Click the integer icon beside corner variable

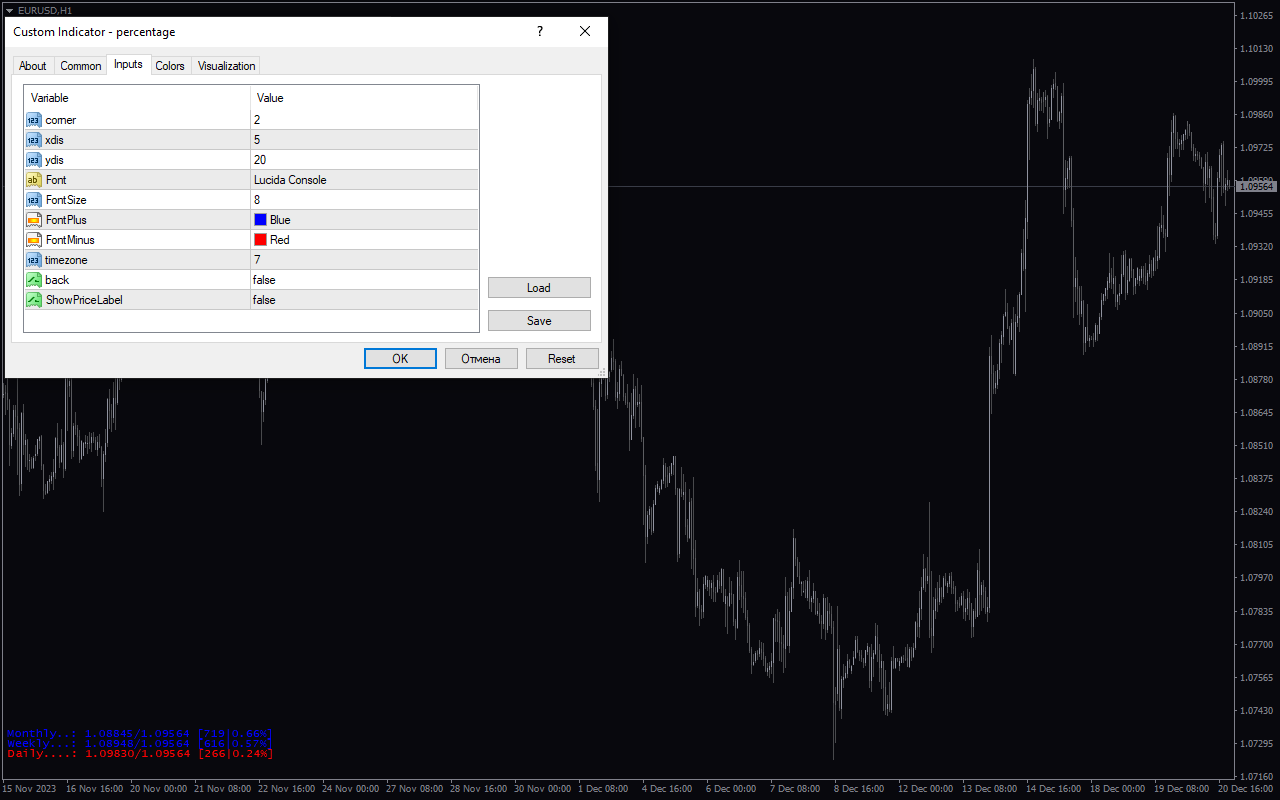click(x=34, y=120)
